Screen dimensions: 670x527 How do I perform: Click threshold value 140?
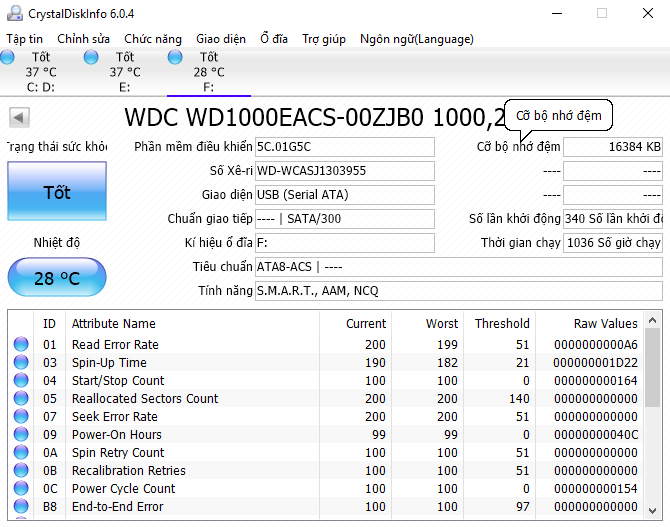click(x=519, y=398)
